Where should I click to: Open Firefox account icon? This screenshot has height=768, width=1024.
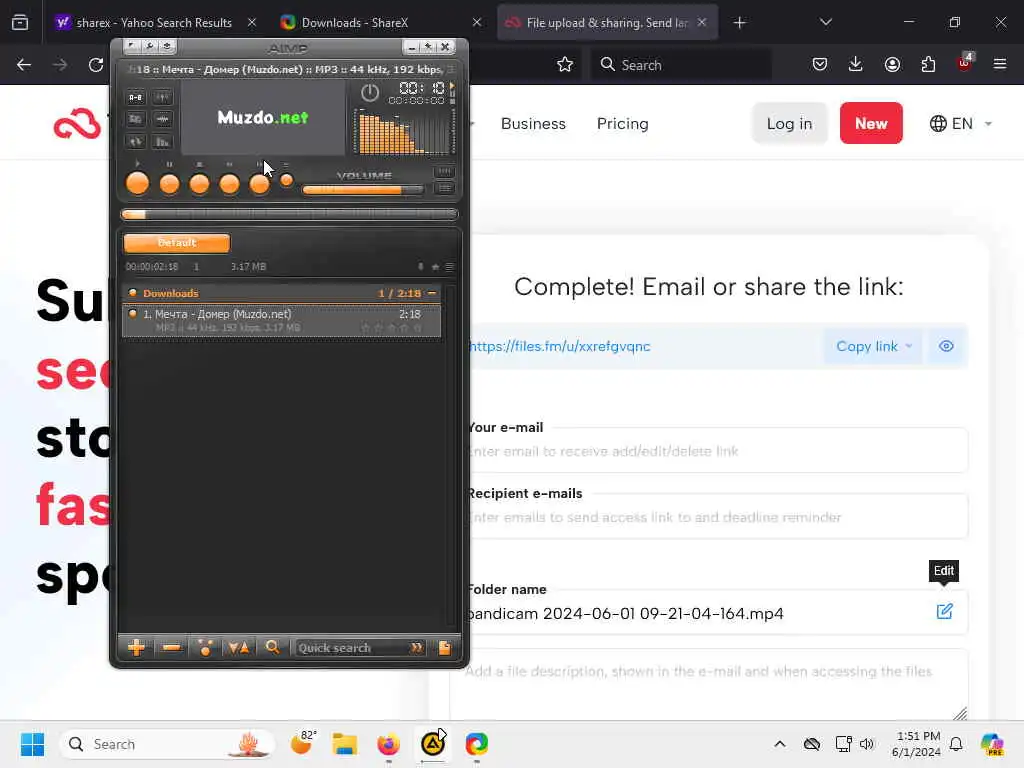(x=892, y=64)
